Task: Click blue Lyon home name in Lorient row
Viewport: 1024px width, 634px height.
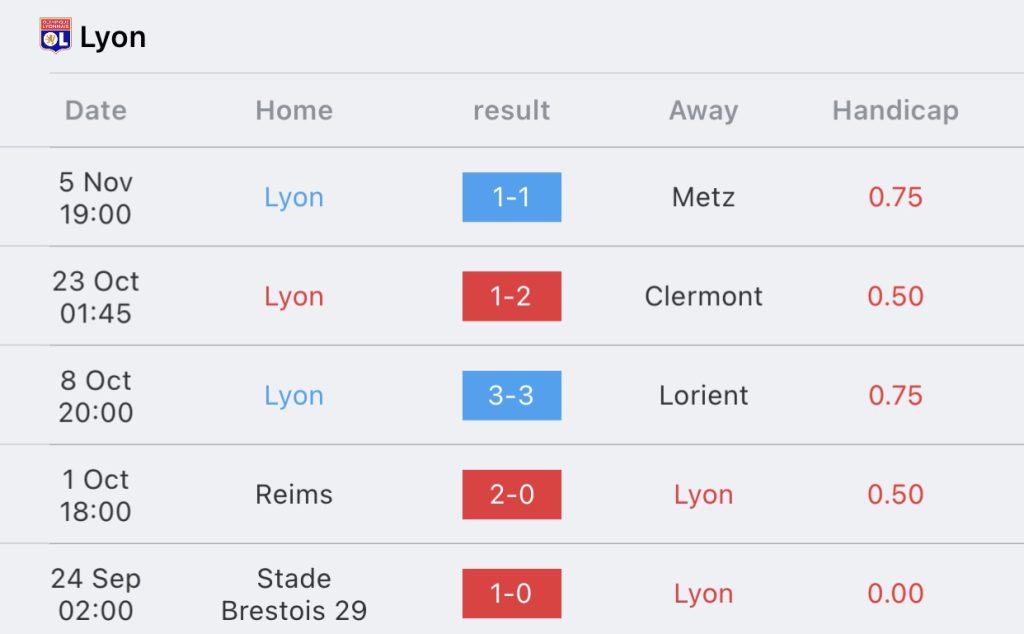Action: pos(294,396)
